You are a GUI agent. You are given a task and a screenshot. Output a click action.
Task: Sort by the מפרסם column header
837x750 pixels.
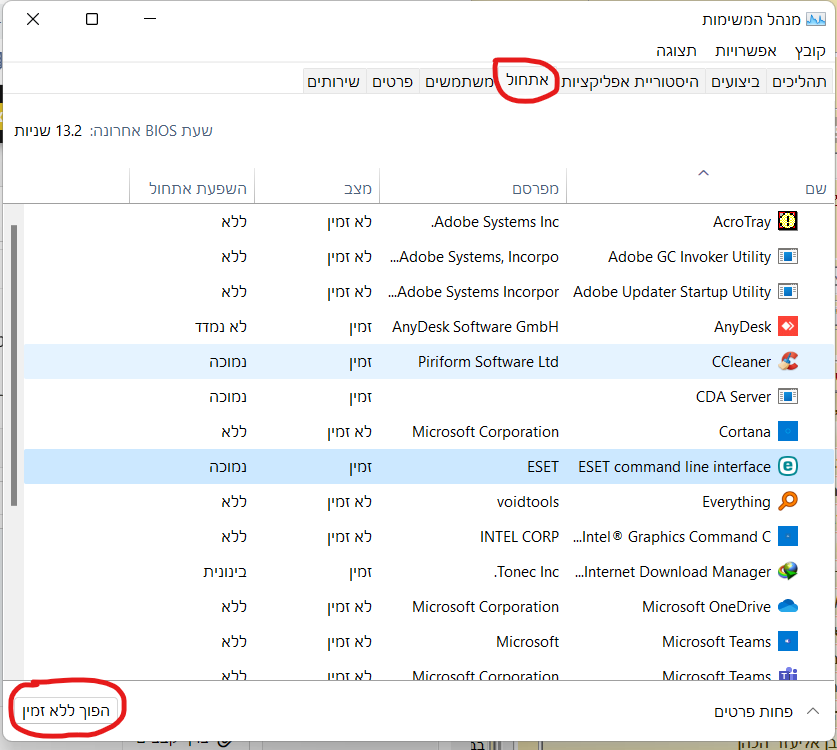coord(473,186)
